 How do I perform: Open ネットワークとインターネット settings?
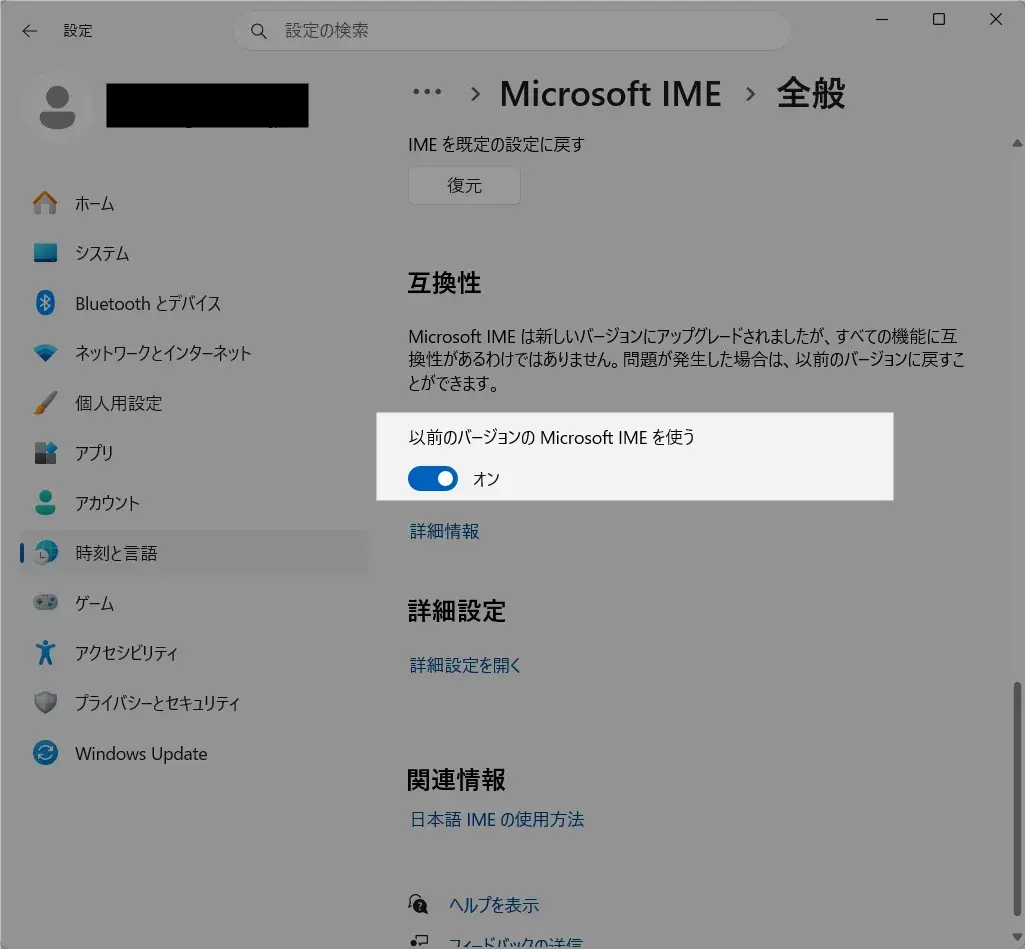[x=194, y=353]
